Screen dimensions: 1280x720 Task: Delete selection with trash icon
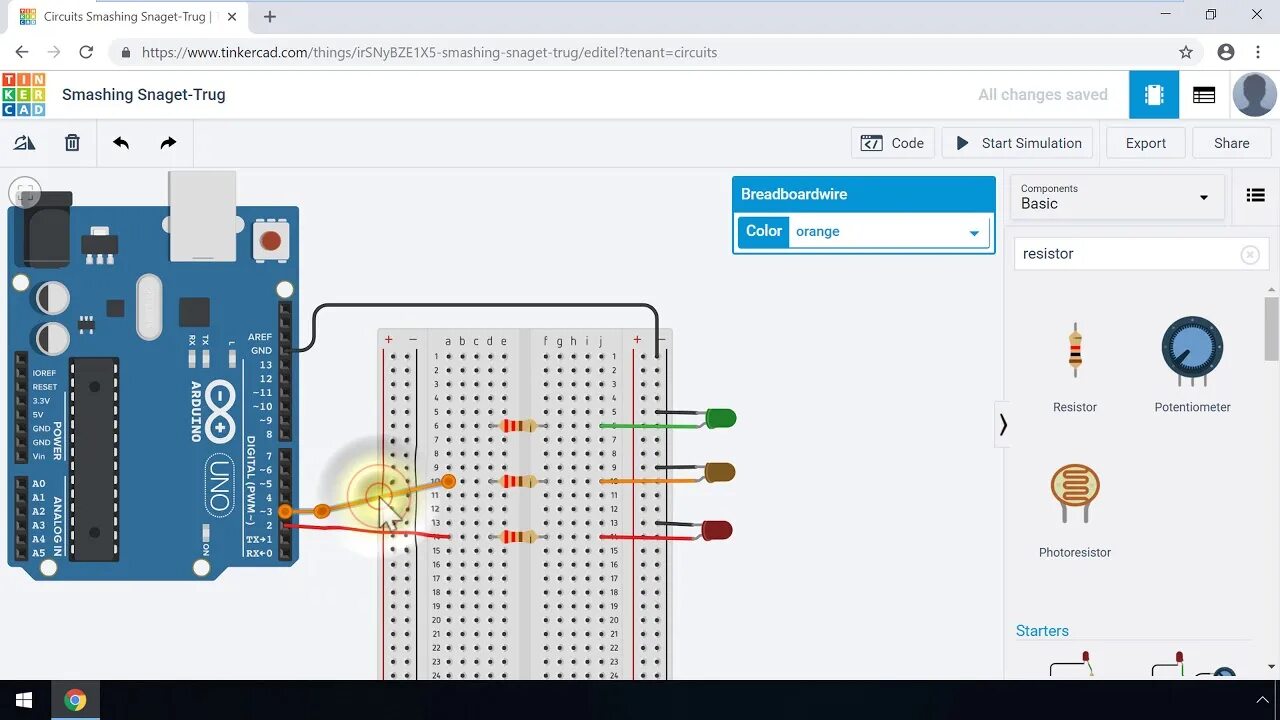tap(72, 143)
